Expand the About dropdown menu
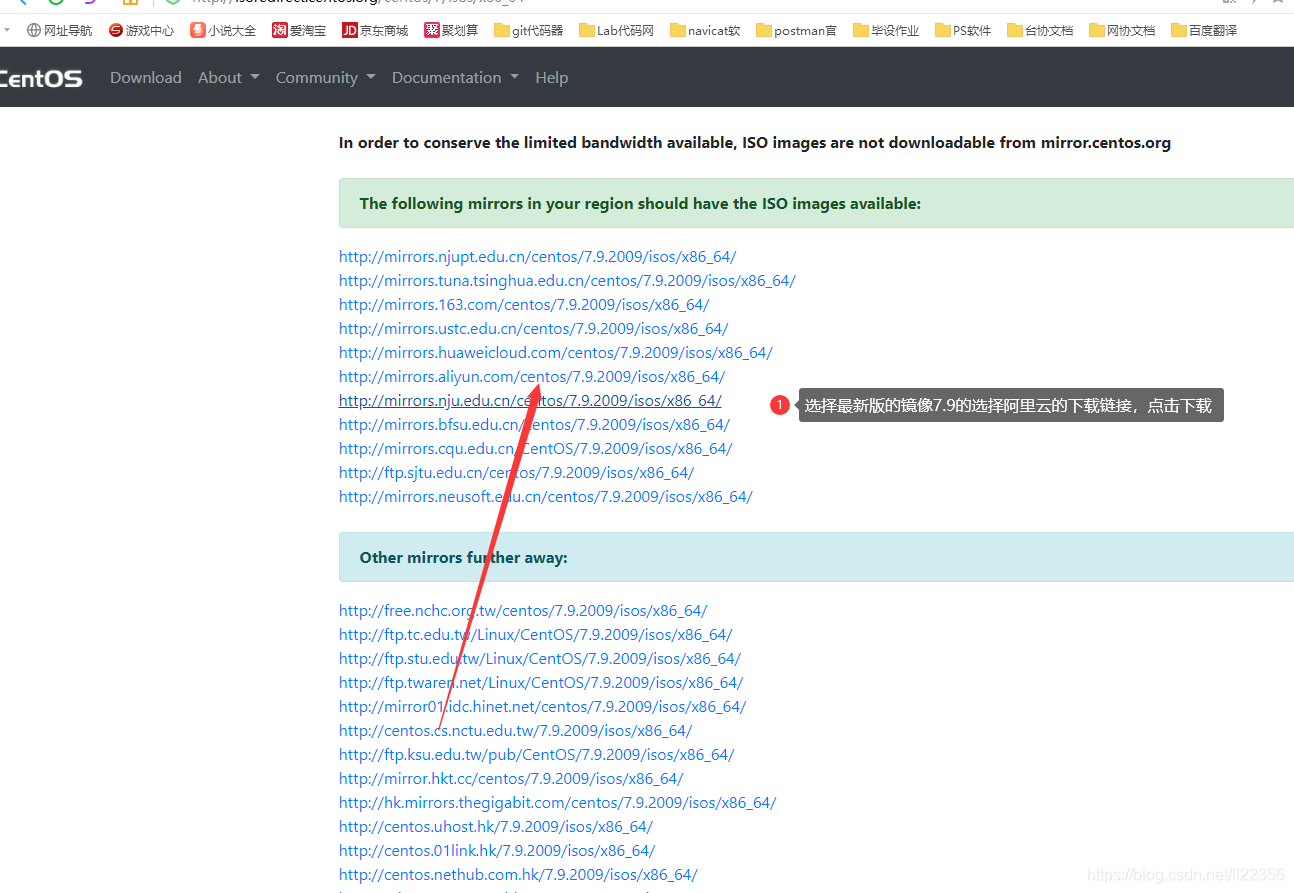 pyautogui.click(x=228, y=78)
